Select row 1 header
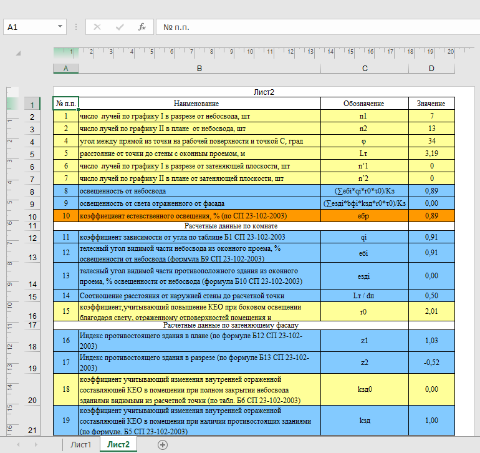 pyautogui.click(x=32, y=104)
